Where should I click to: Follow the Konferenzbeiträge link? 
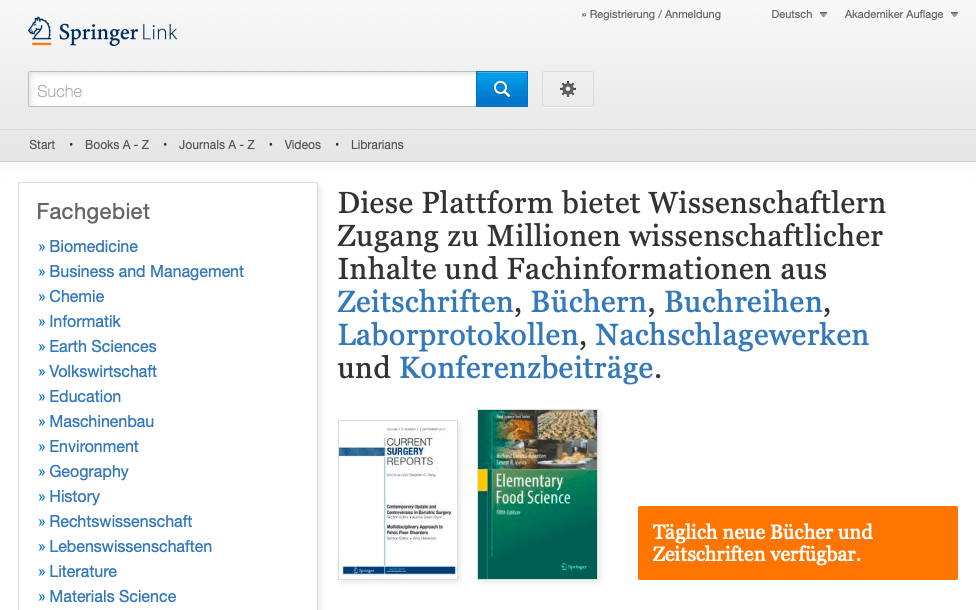(527, 368)
